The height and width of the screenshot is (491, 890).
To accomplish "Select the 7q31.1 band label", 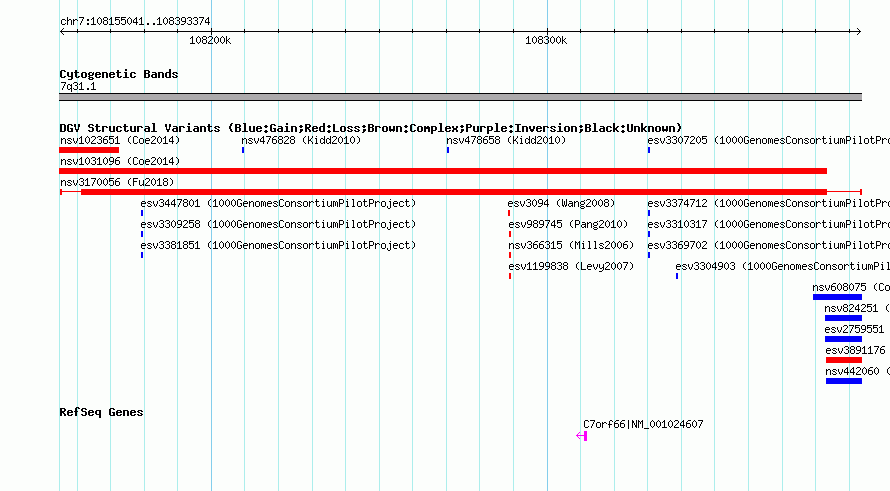I will (x=78, y=86).
